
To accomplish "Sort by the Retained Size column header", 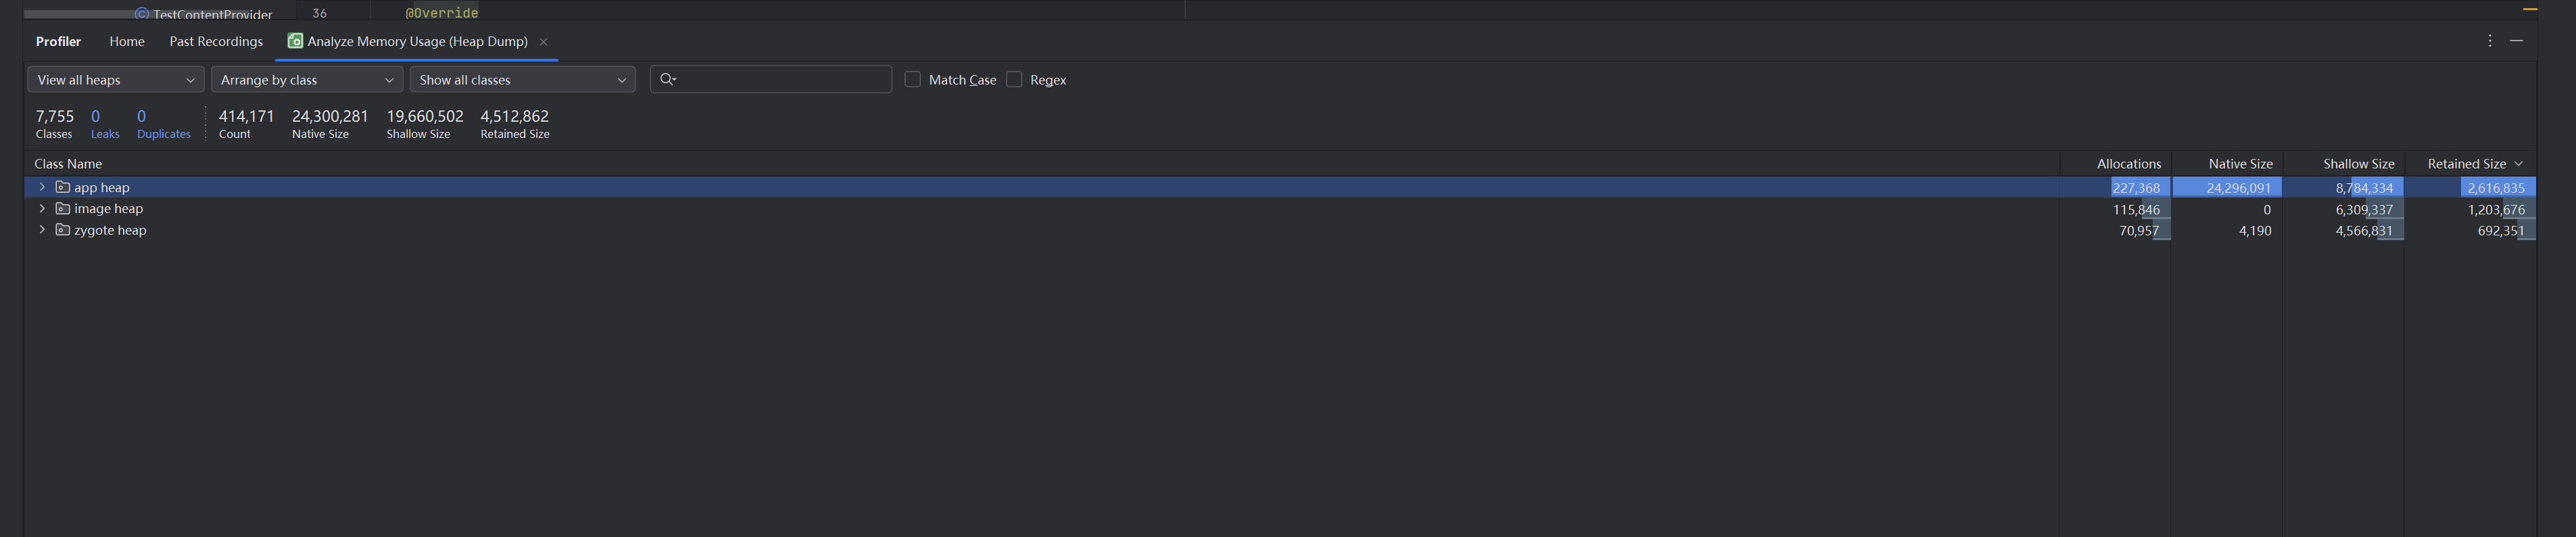I will click(2466, 164).
